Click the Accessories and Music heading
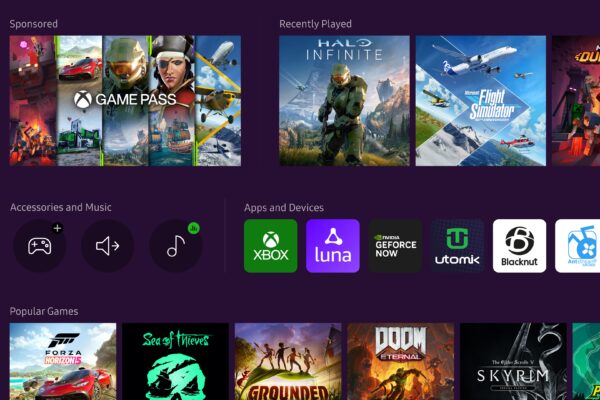This screenshot has height=400, width=600. tap(61, 207)
